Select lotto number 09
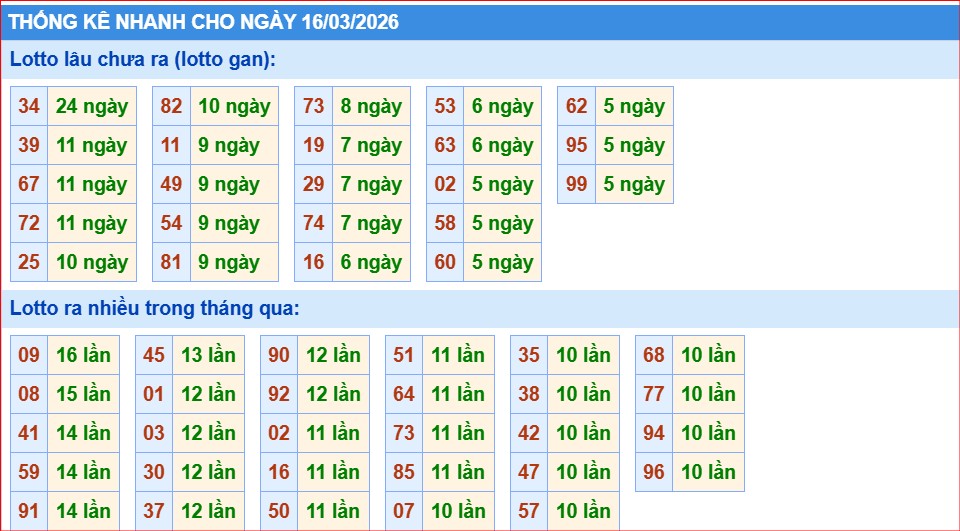The image size is (960, 531). 29,355
